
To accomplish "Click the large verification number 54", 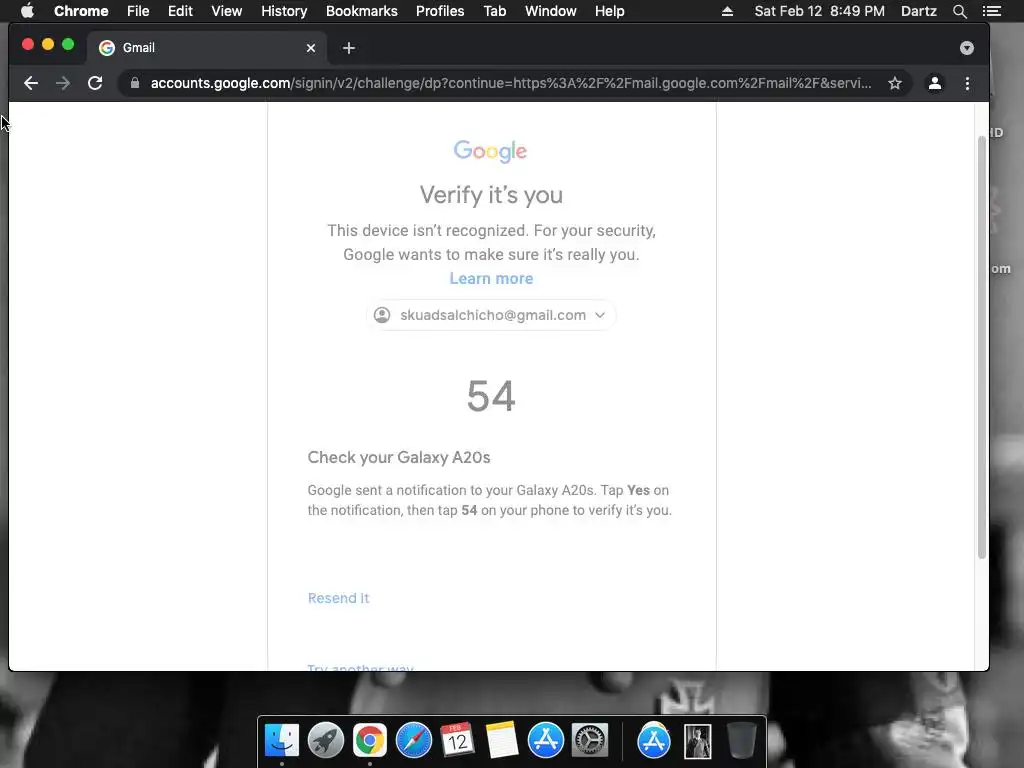I will 491,396.
